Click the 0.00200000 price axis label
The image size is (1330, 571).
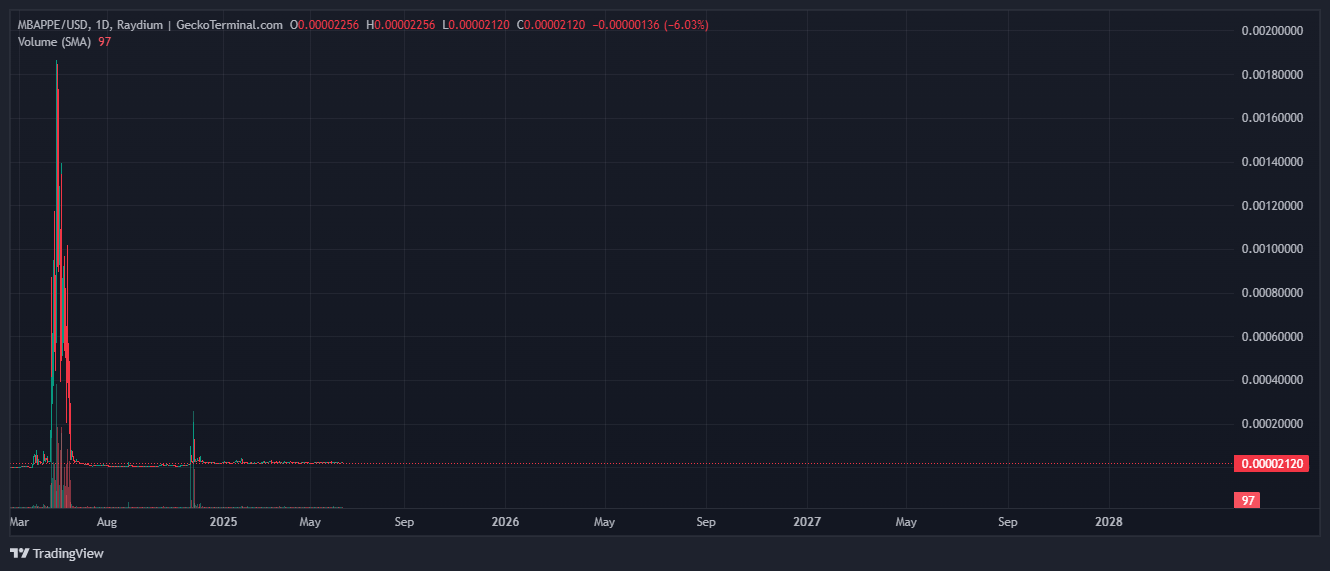click(x=1272, y=31)
